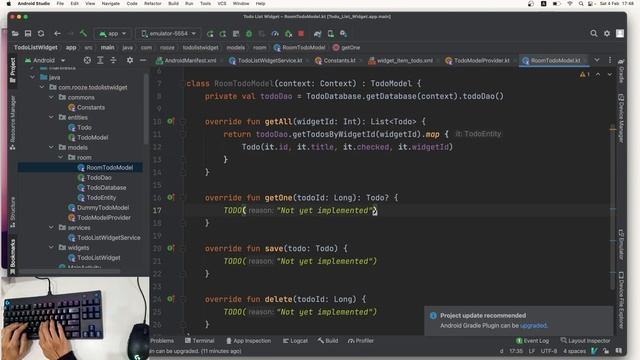The height and width of the screenshot is (360, 640).
Task: Click the Debug bug icon
Action: point(249,34)
